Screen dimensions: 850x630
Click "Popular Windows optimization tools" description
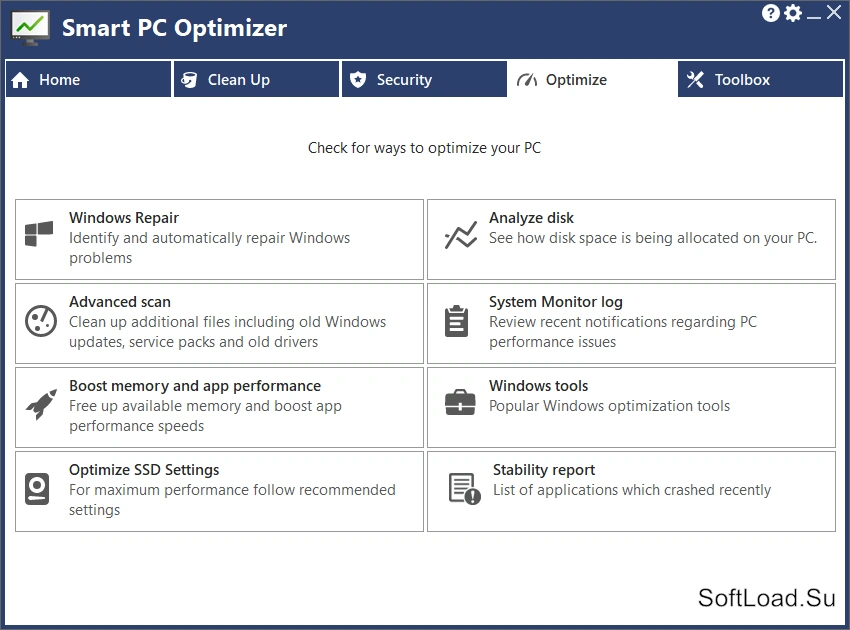click(609, 406)
